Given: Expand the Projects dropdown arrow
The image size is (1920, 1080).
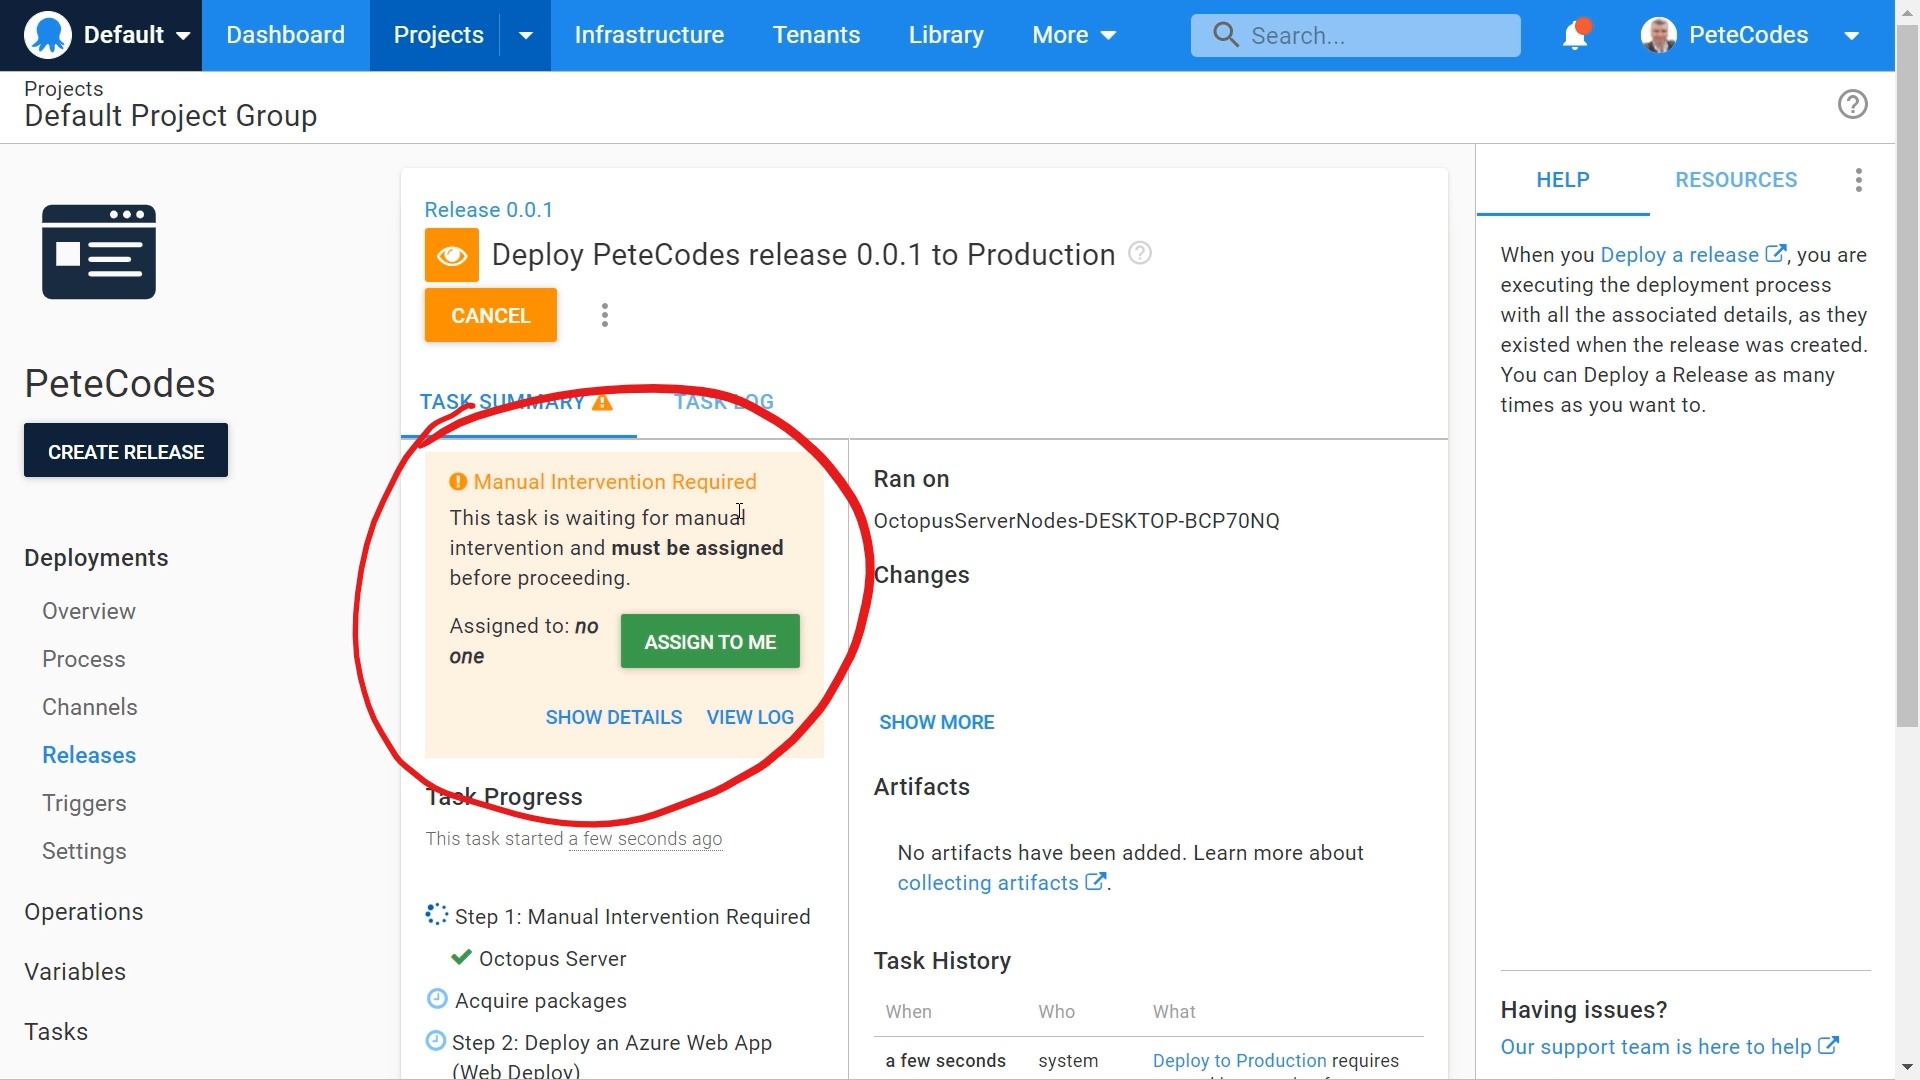Looking at the screenshot, I should (525, 35).
